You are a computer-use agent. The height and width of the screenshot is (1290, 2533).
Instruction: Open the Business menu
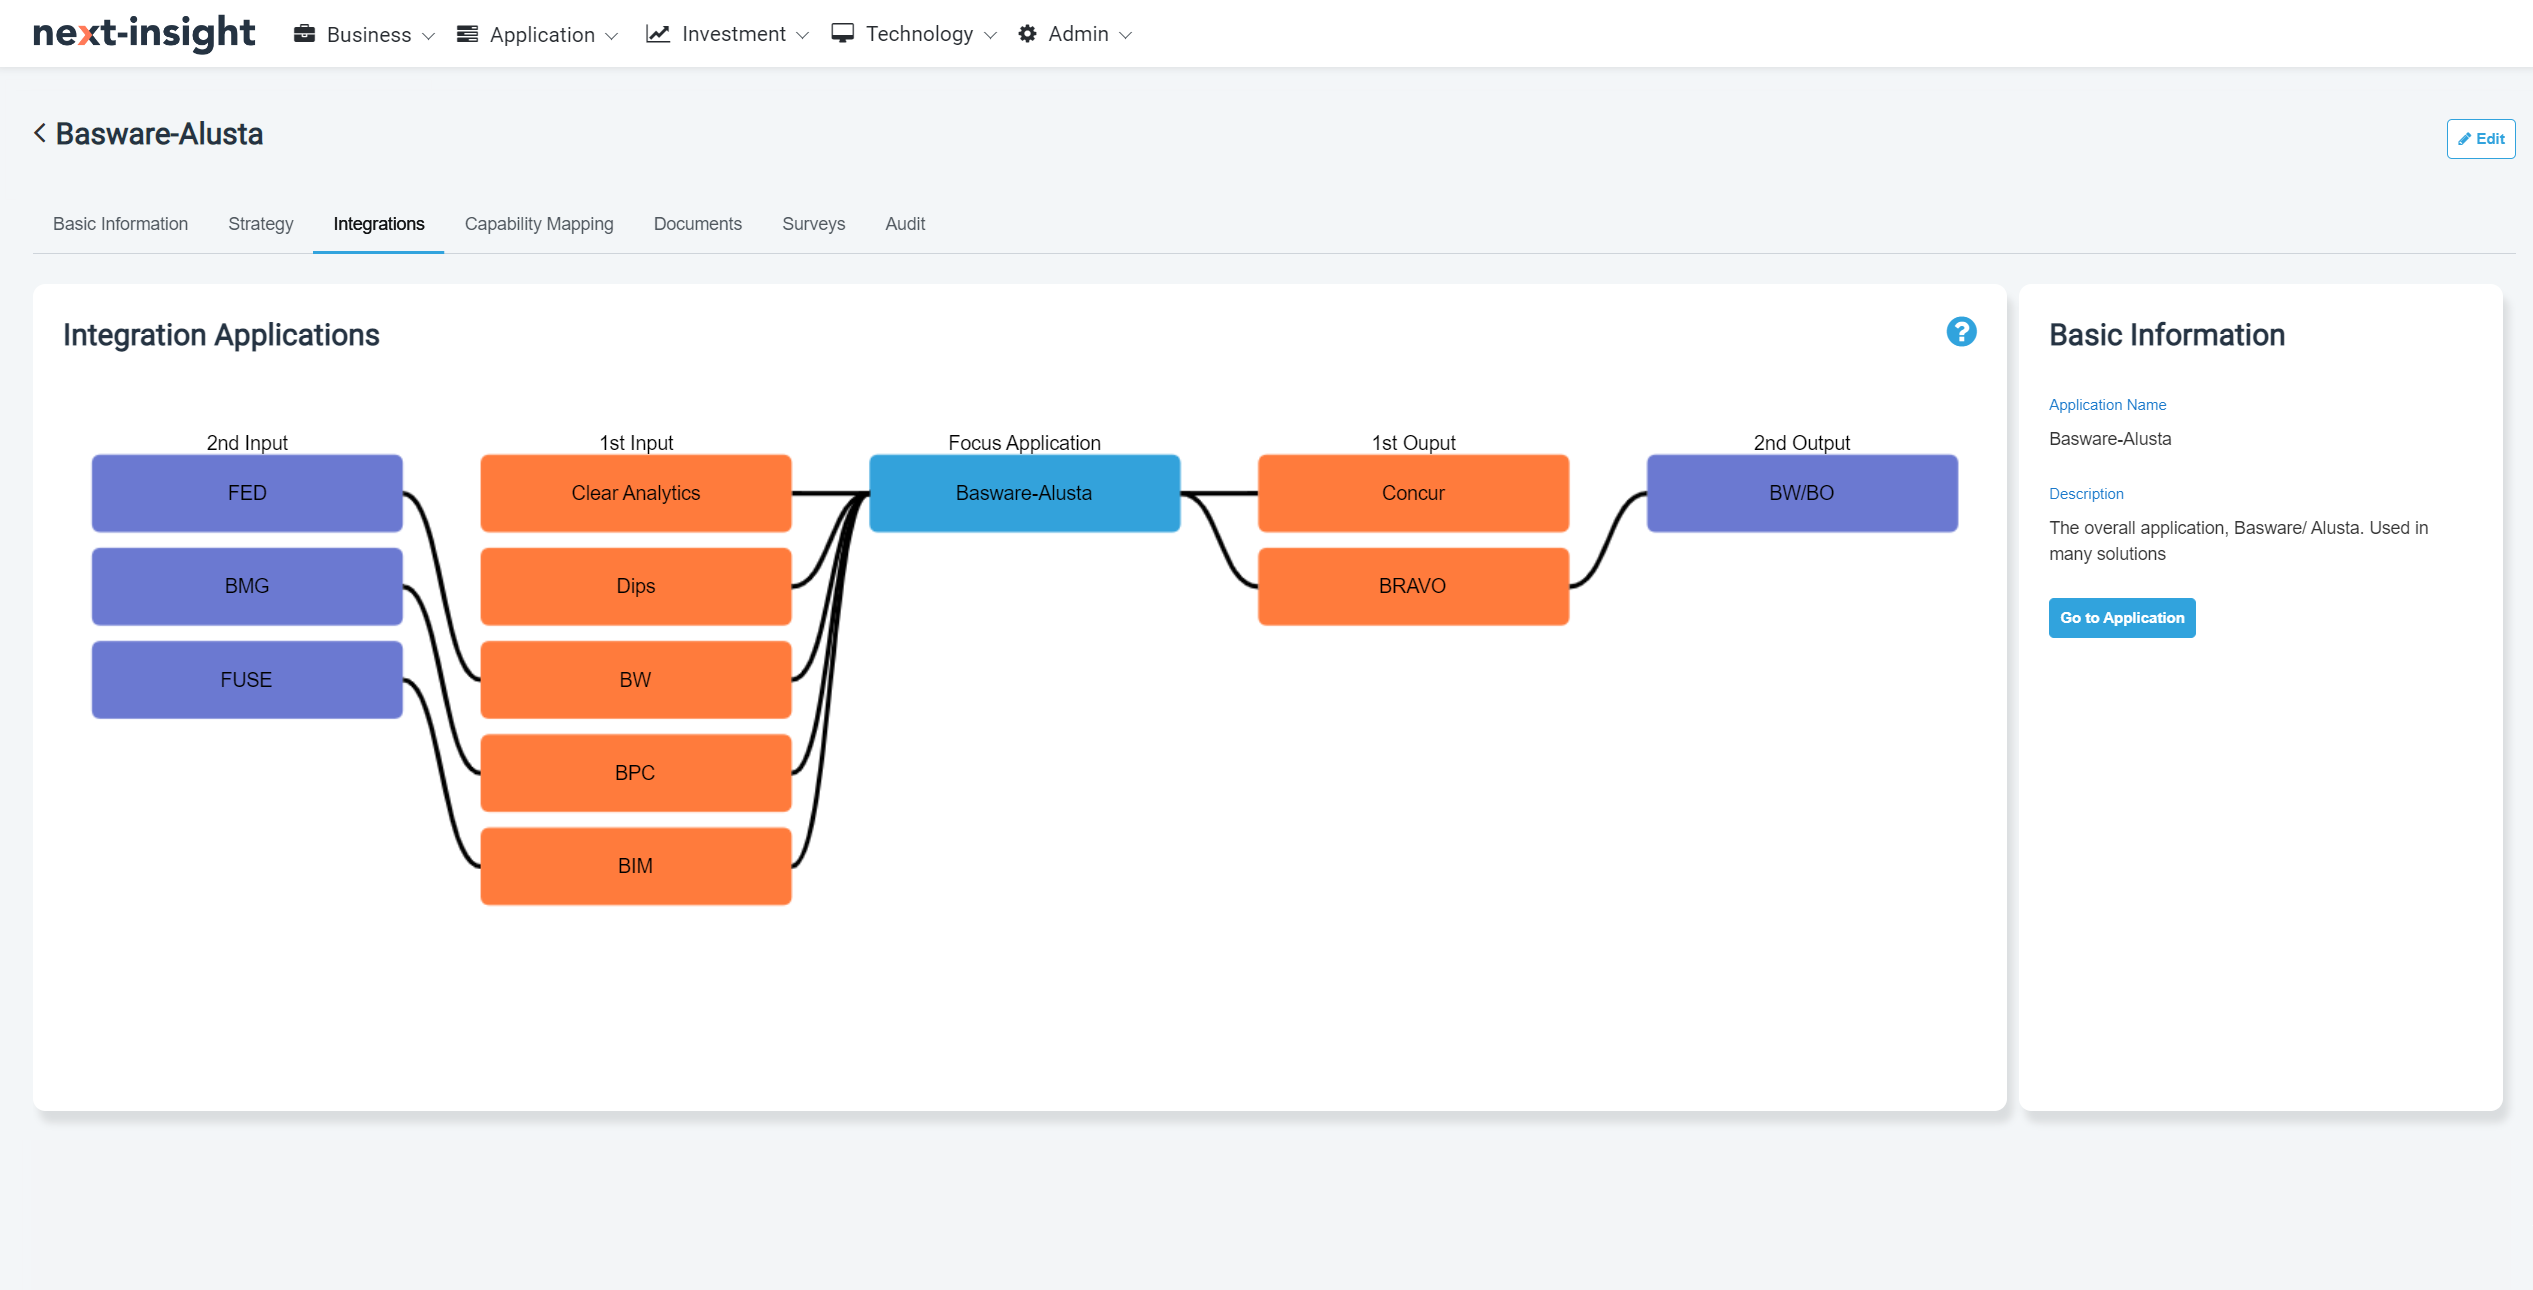point(365,34)
